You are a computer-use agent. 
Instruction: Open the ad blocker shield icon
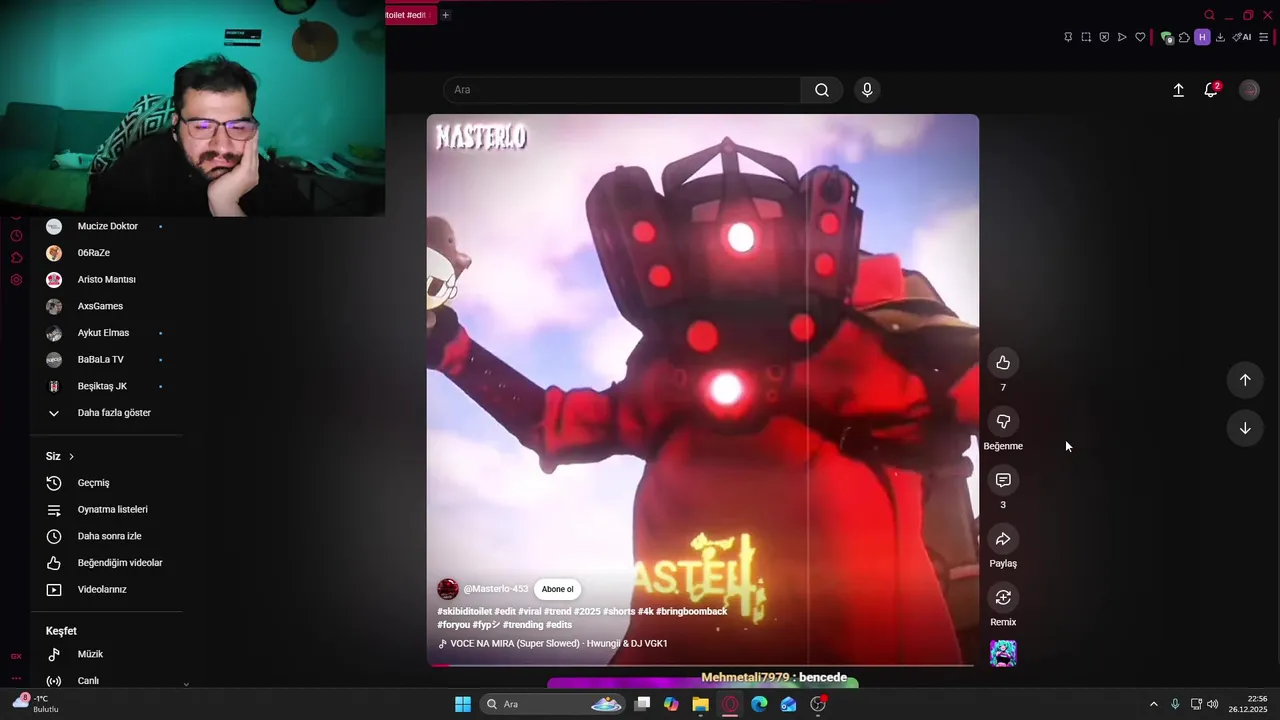pyautogui.click(x=1104, y=37)
